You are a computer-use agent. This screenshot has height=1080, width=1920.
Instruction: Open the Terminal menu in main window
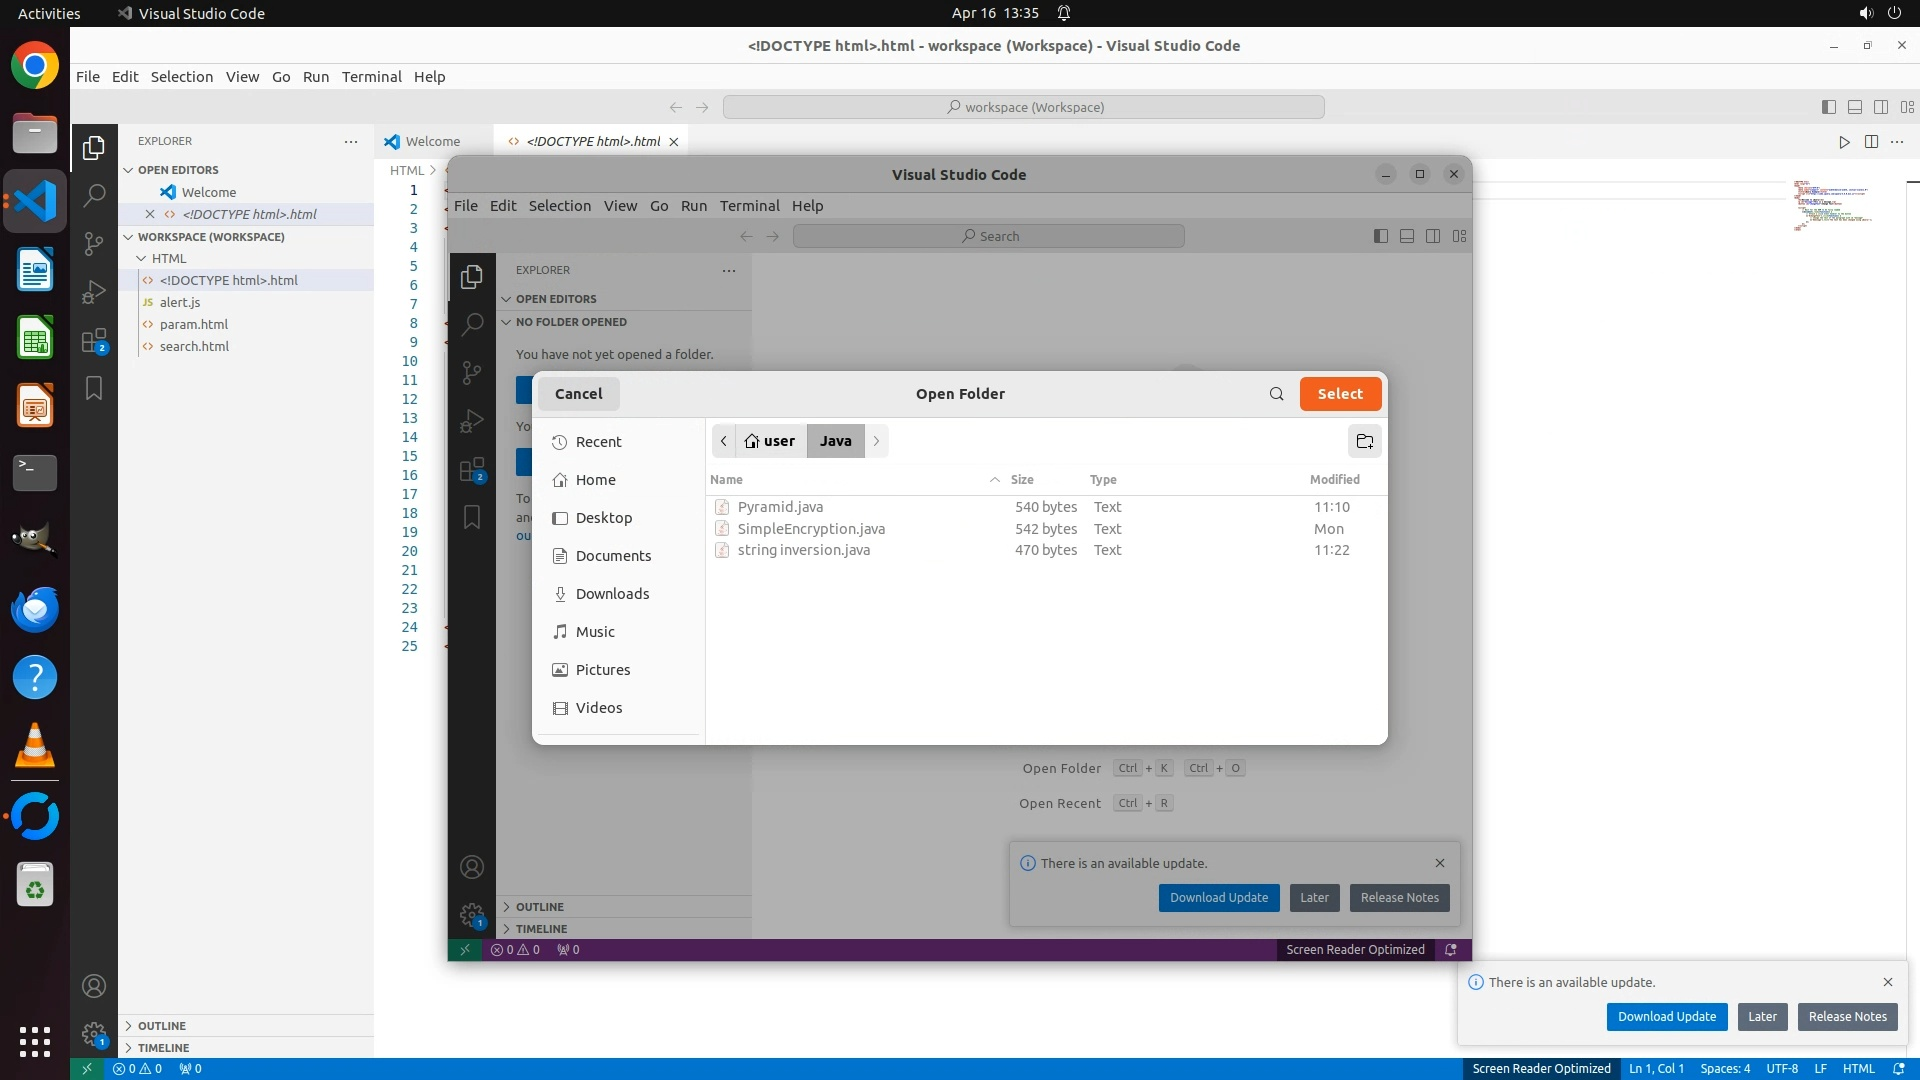(x=371, y=77)
